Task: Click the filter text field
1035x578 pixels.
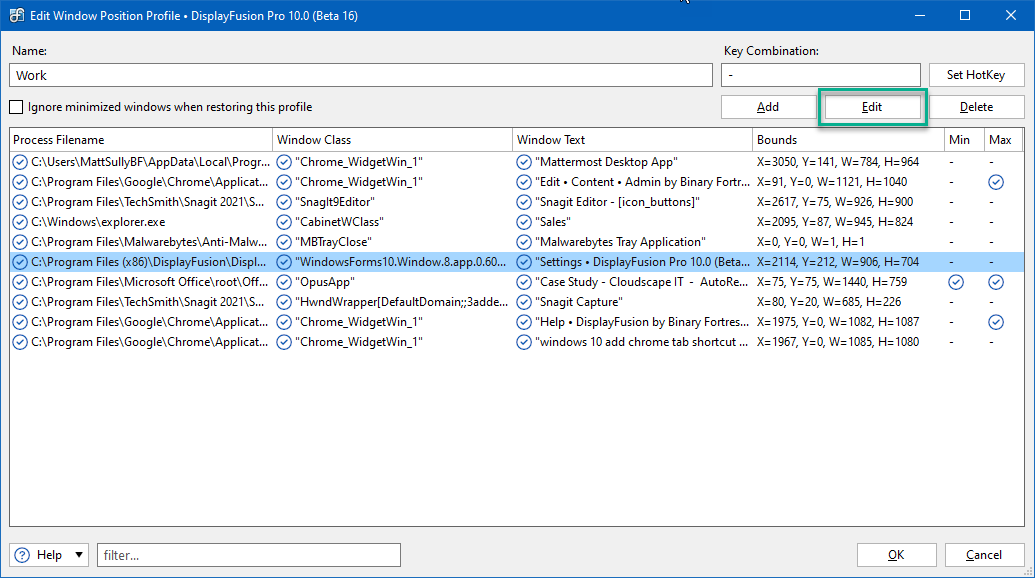Action: point(249,555)
